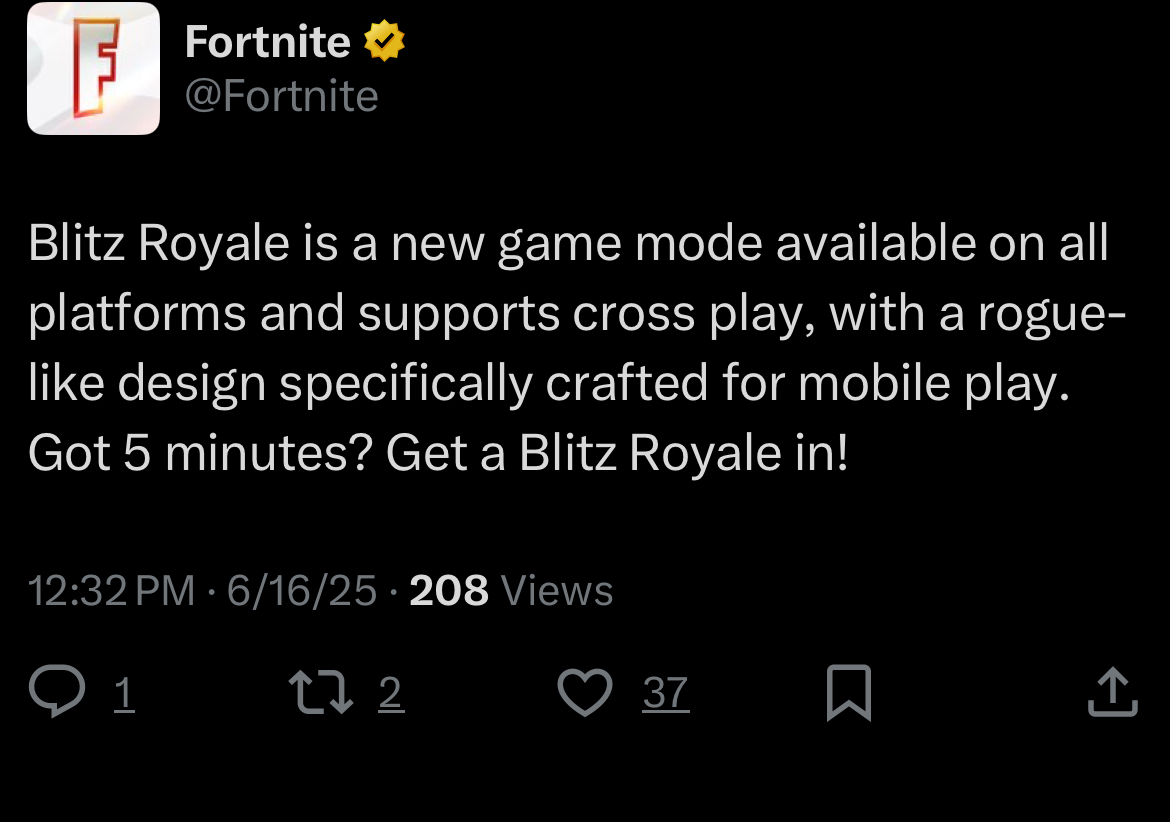The image size is (1170, 822).
Task: Click the line 'platforms and supports cross play'
Action: click(x=577, y=314)
